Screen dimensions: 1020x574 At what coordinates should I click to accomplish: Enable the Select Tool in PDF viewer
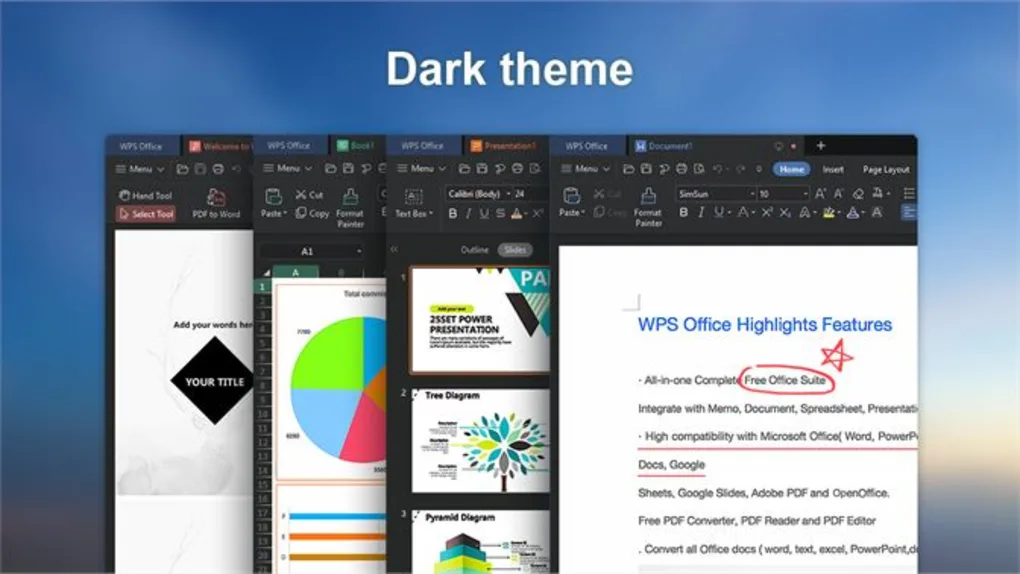click(146, 214)
